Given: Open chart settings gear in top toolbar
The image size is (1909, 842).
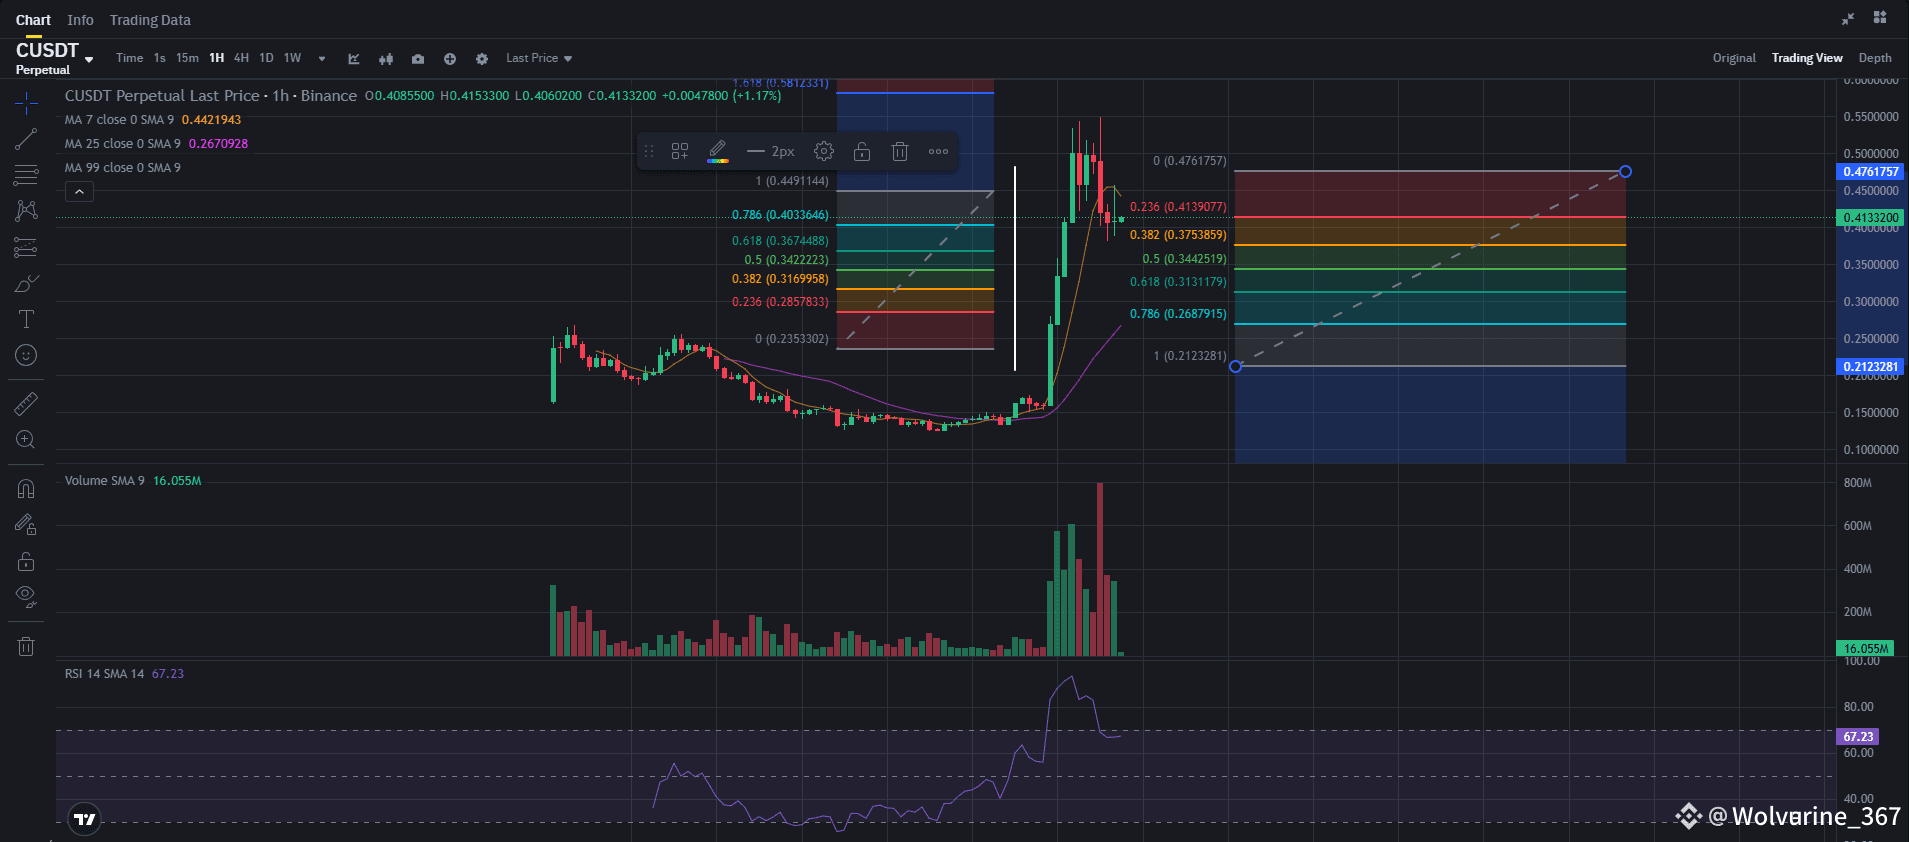Looking at the screenshot, I should (482, 59).
